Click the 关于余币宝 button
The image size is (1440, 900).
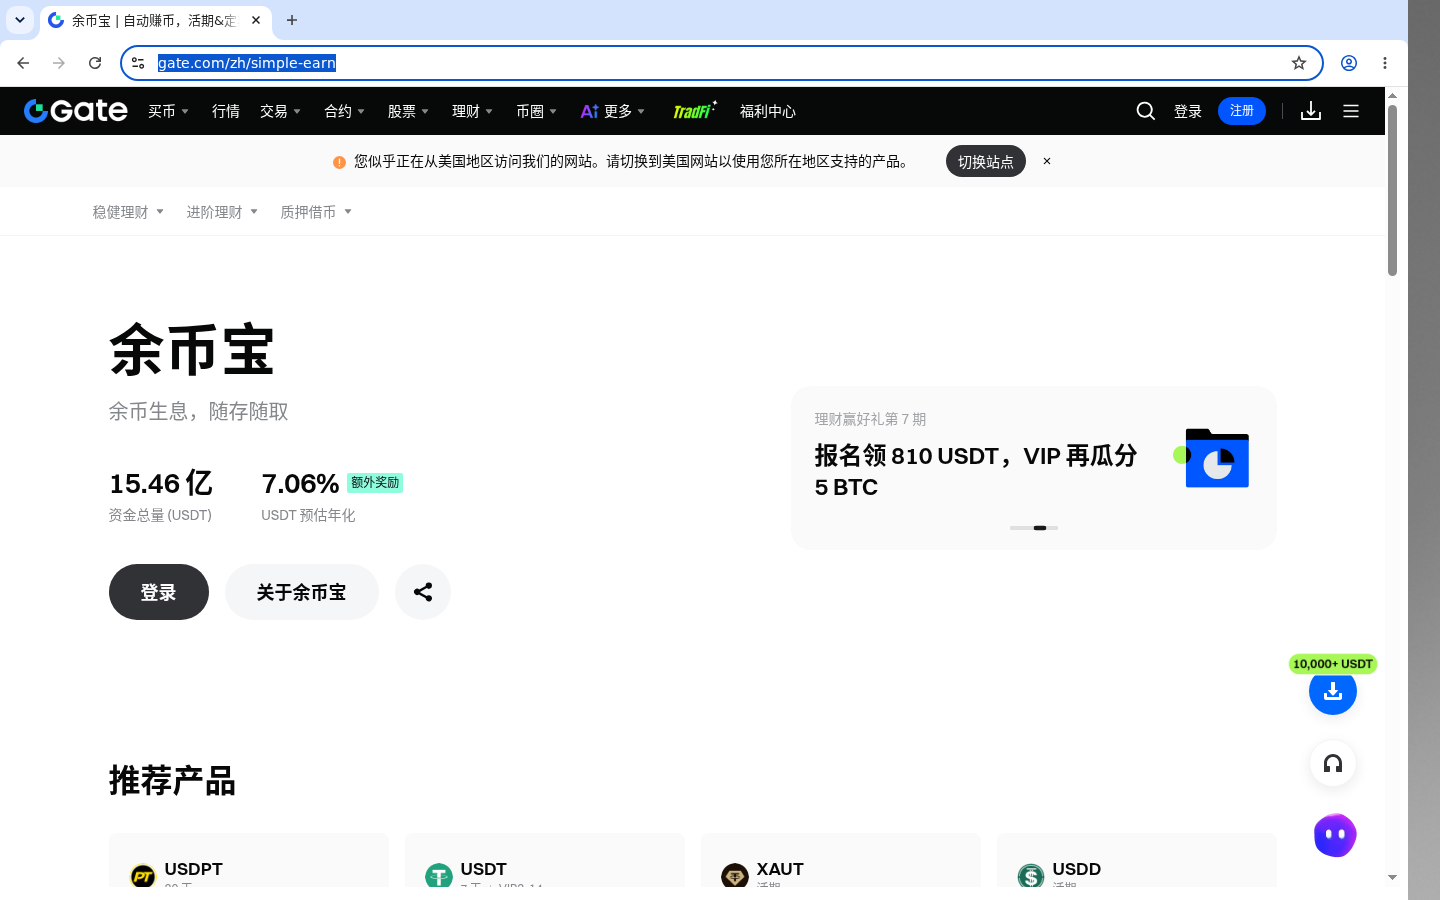[x=302, y=592]
